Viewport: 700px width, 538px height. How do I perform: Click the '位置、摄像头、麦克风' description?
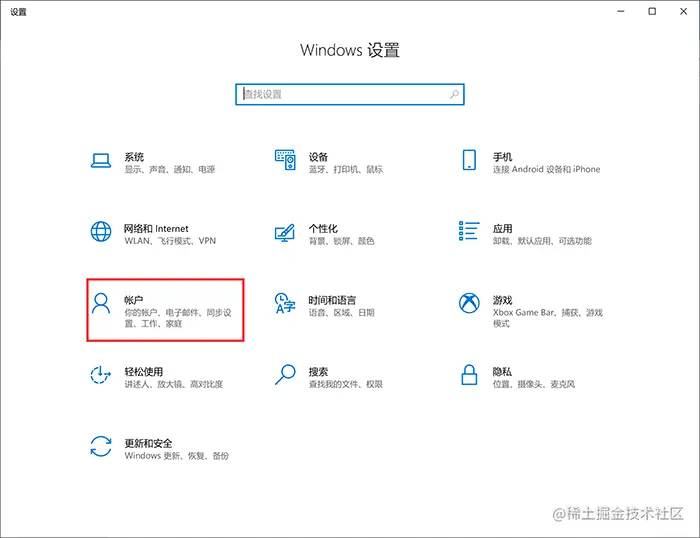(533, 384)
